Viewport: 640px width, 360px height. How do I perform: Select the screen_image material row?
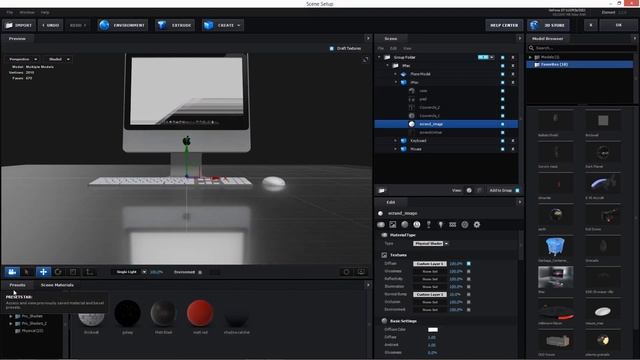click(446, 124)
